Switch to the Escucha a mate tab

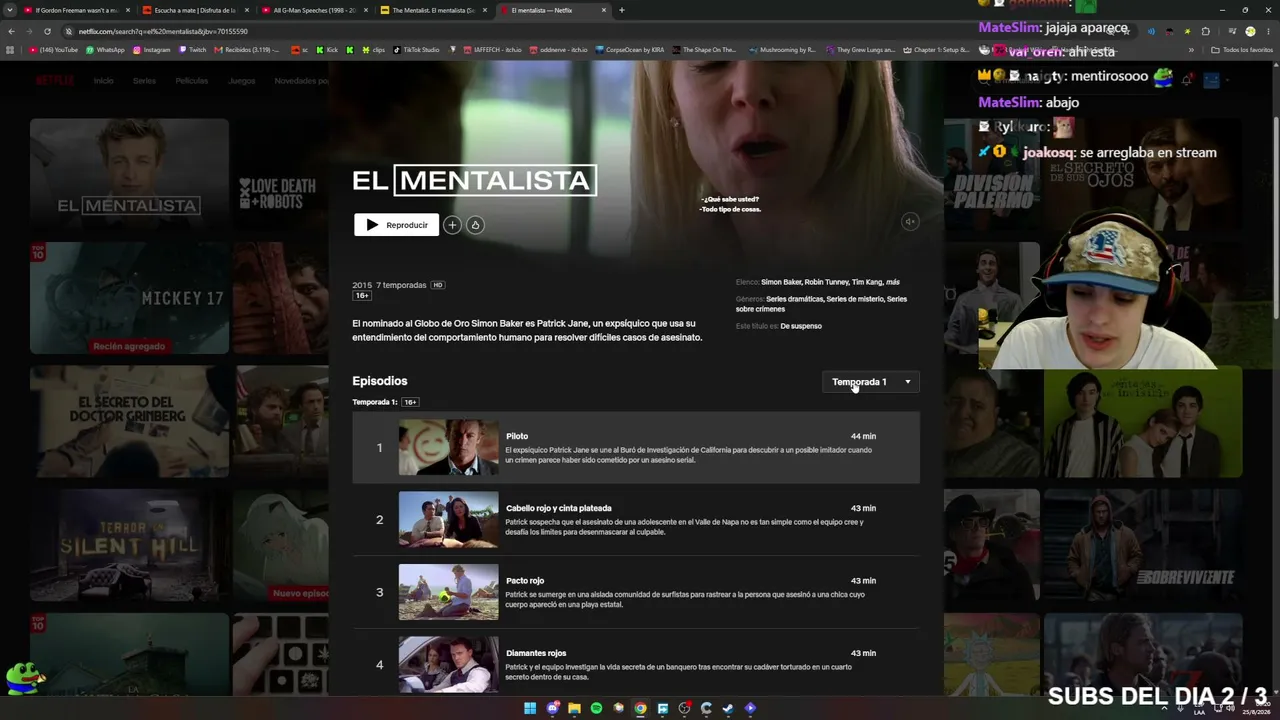tap(195, 10)
